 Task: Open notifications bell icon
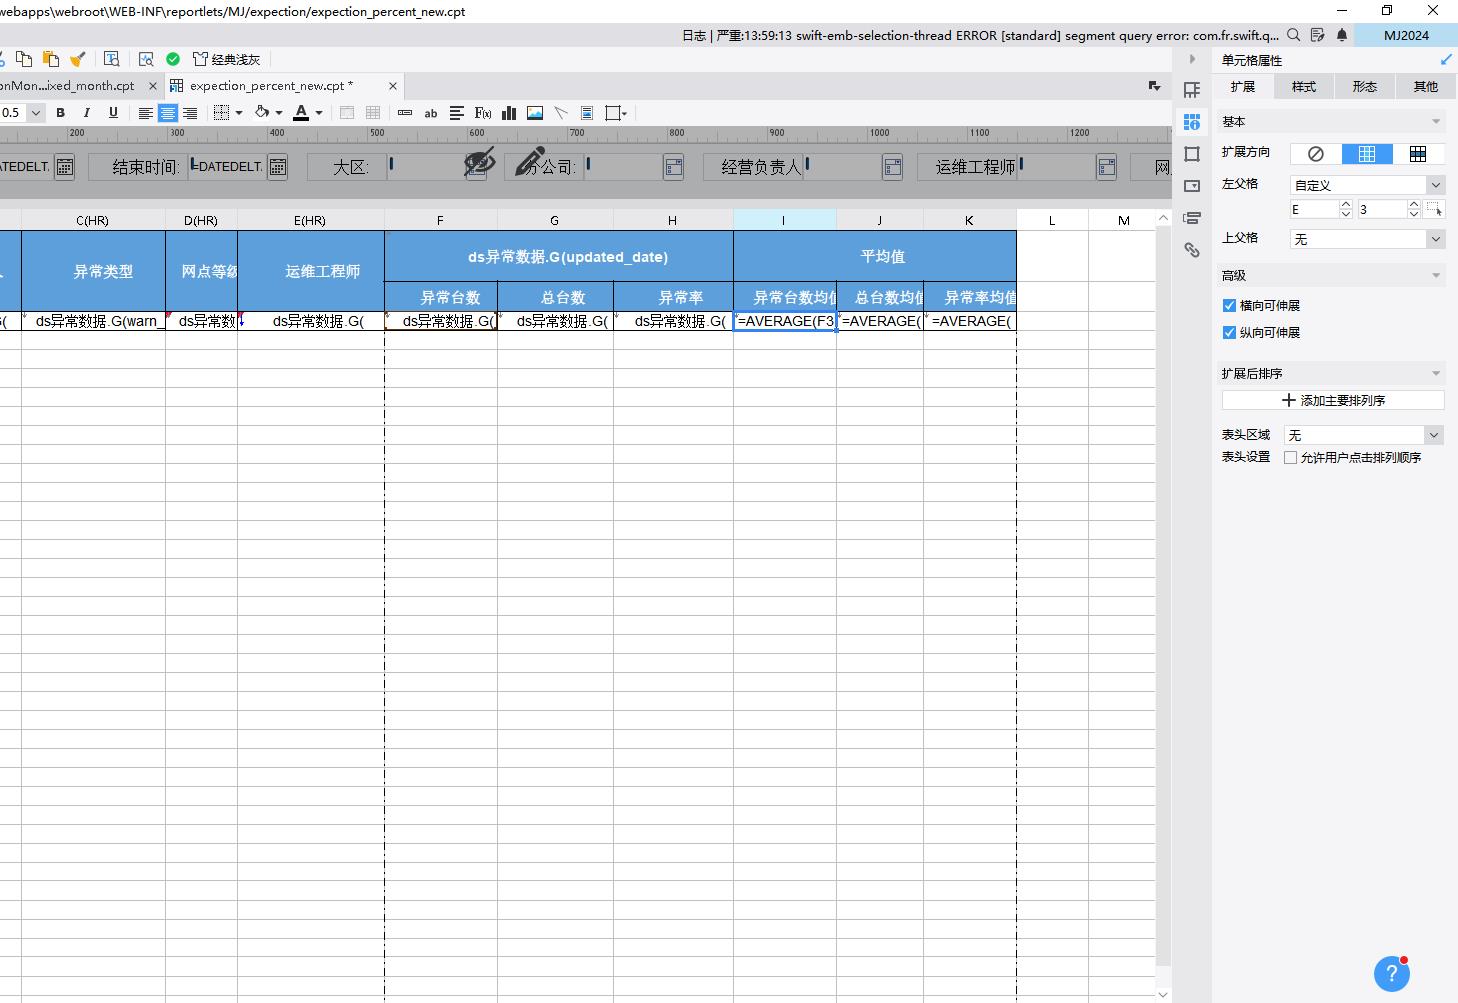point(1342,35)
